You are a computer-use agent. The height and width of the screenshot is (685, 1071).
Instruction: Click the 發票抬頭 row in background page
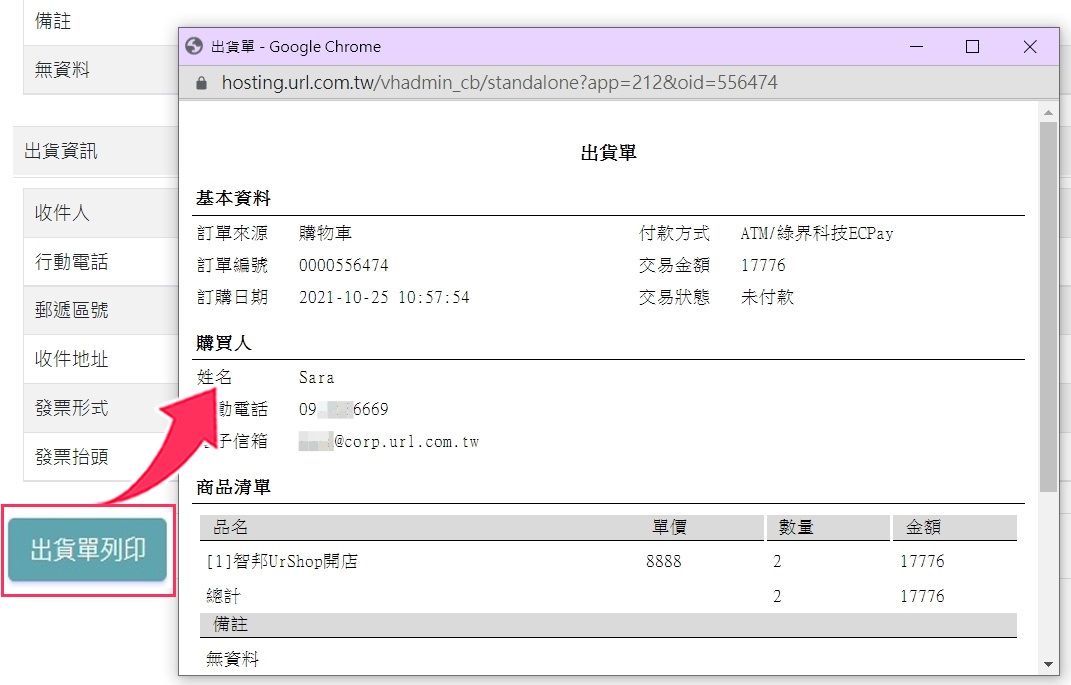coord(101,457)
